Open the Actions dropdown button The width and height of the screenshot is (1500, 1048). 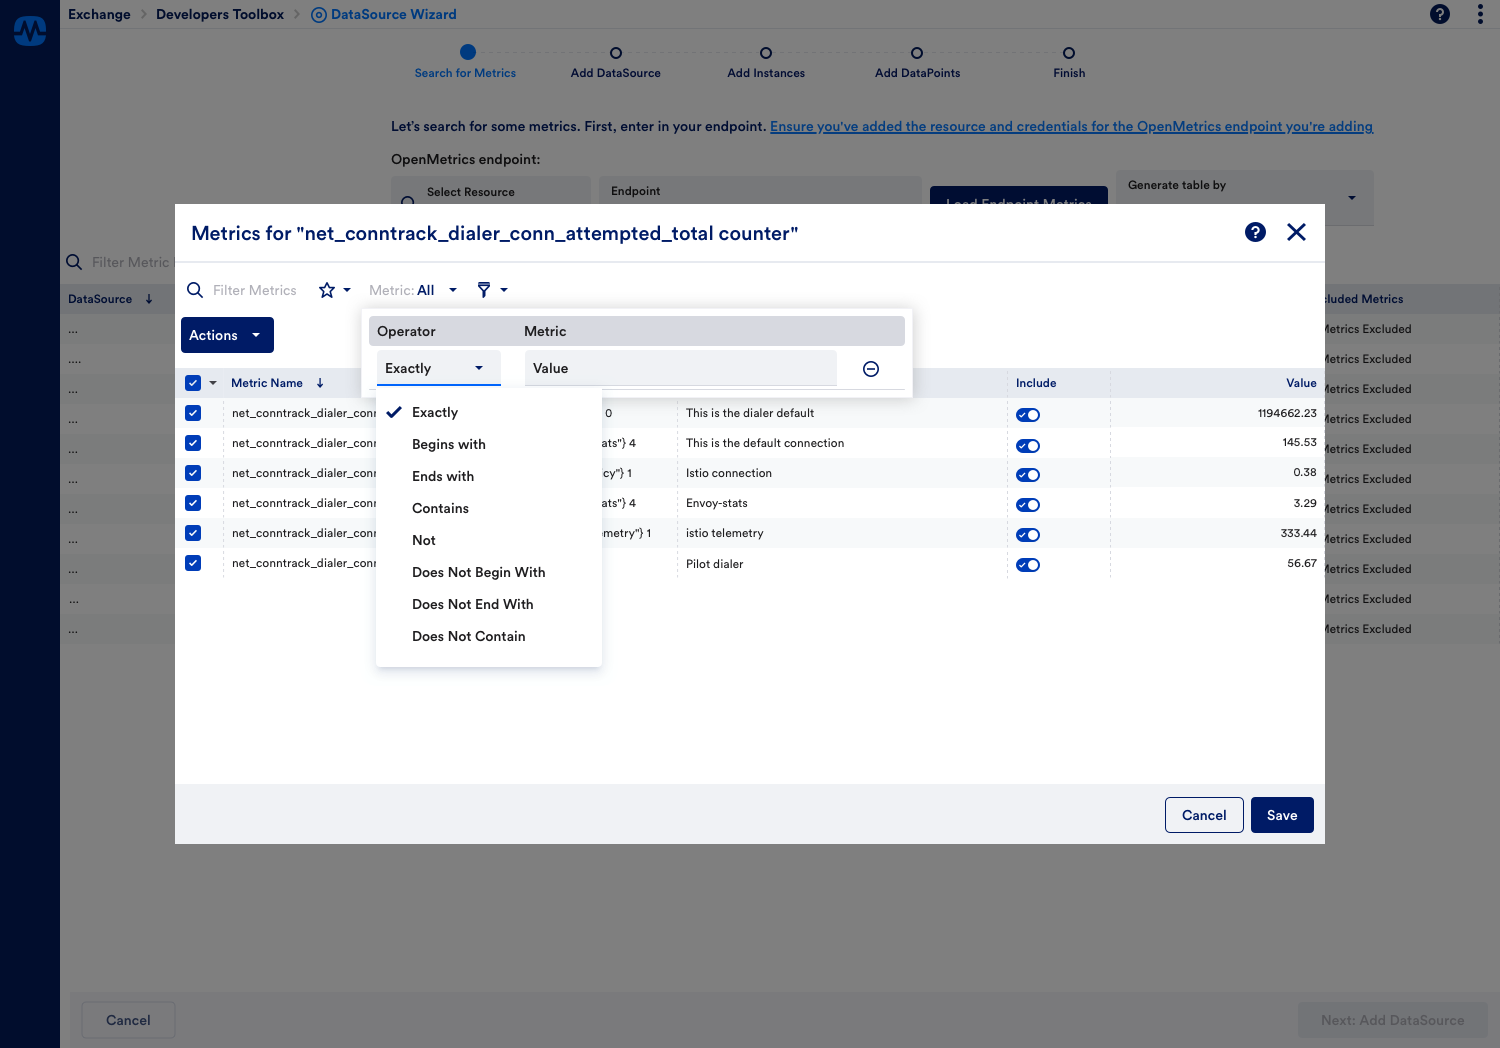[x=227, y=335]
